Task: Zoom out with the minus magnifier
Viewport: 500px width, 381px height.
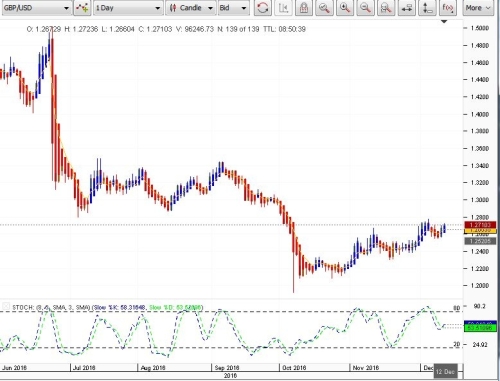Action: (x=365, y=8)
